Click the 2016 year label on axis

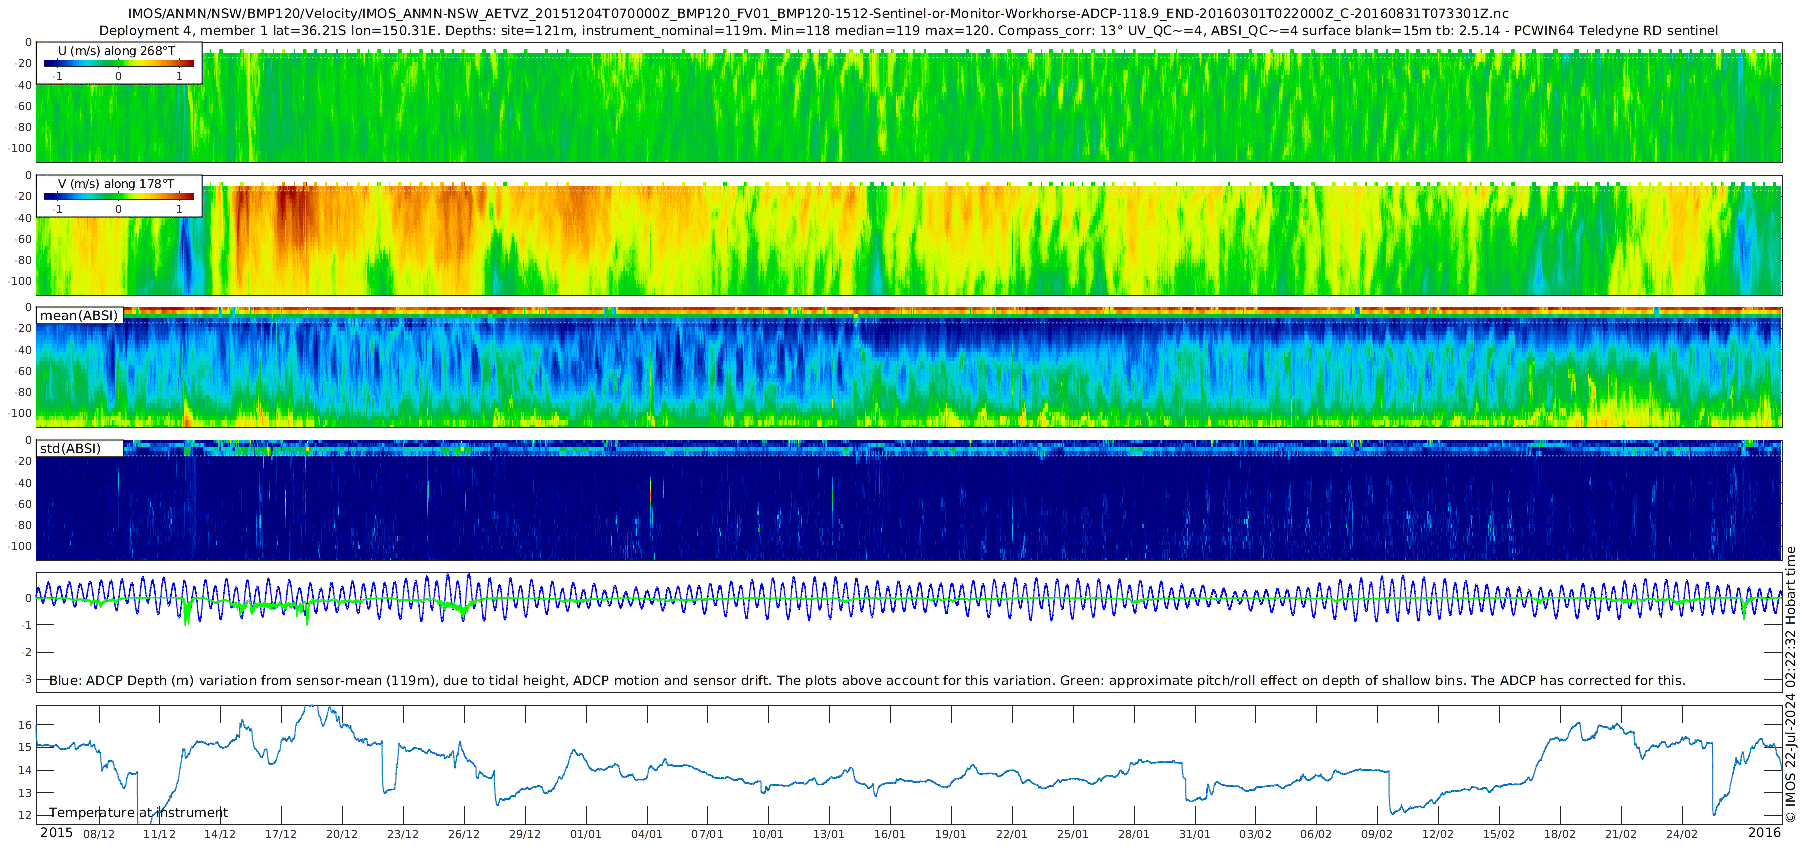click(1764, 833)
